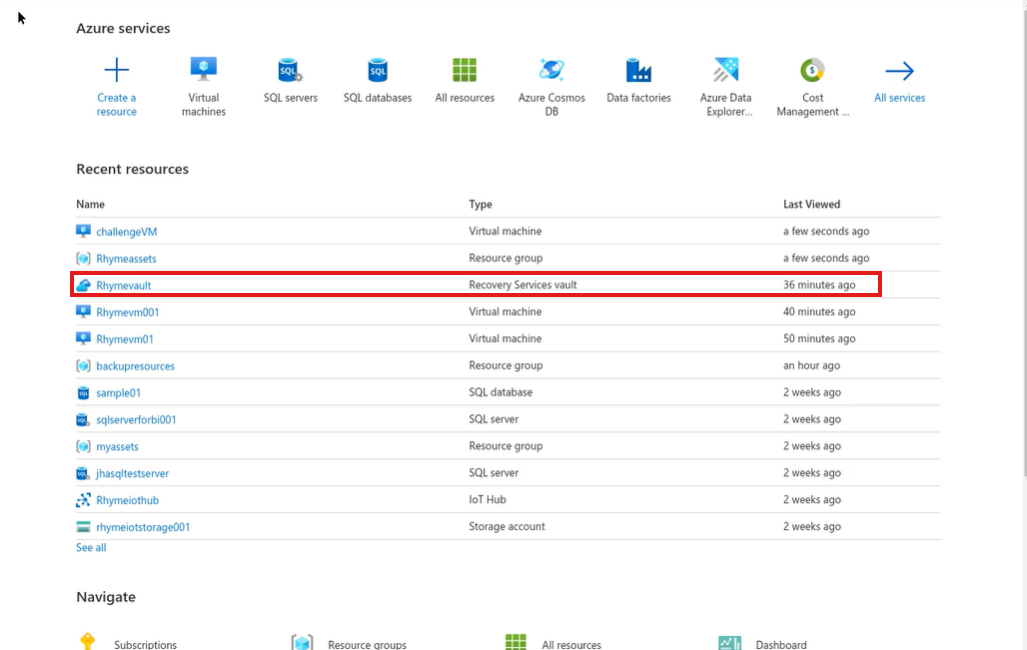The image size is (1027, 650).
Task: Open the backupresources link
Action: [x=136, y=366]
